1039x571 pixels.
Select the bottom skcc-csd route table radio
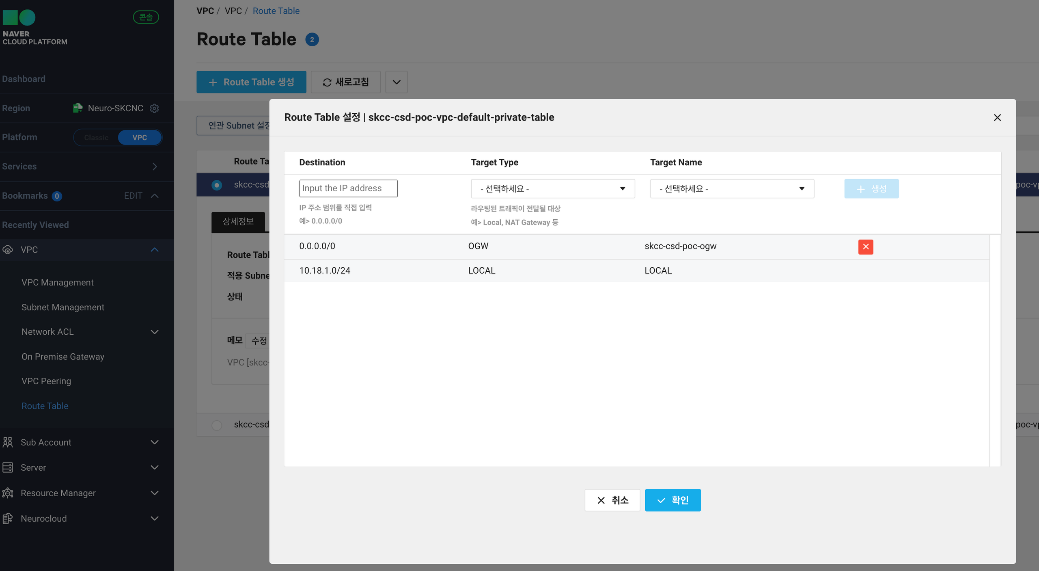217,425
